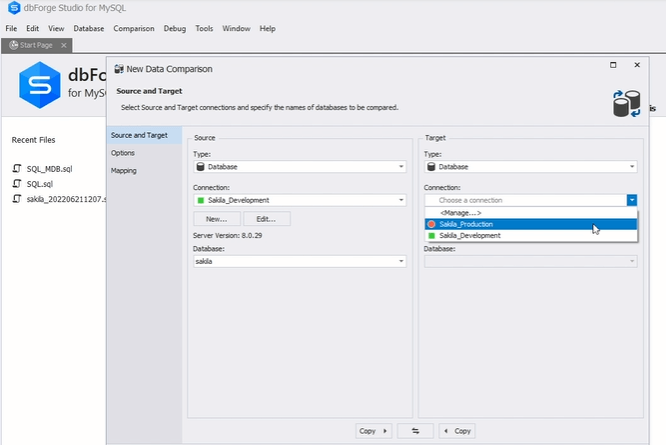The height and width of the screenshot is (445, 666).
Task: Click the SQL.sql file icon
Action: (17, 184)
